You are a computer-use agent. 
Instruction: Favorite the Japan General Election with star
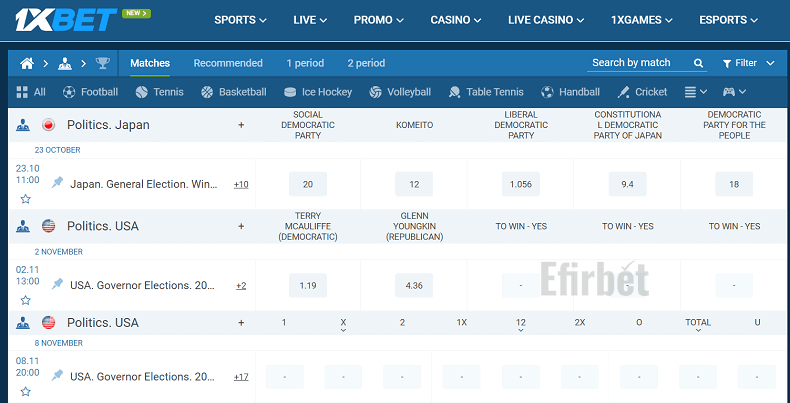[x=26, y=199]
